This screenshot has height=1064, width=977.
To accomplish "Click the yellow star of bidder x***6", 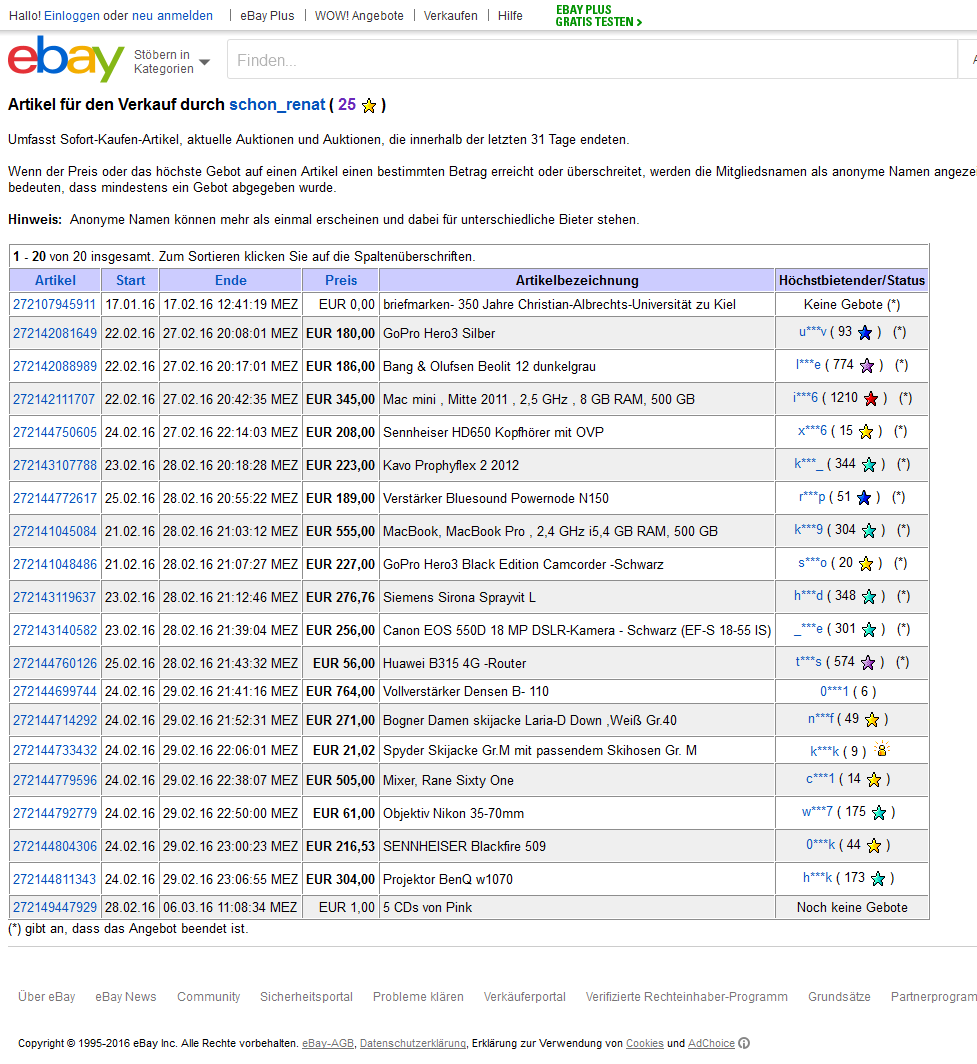I will point(866,432).
